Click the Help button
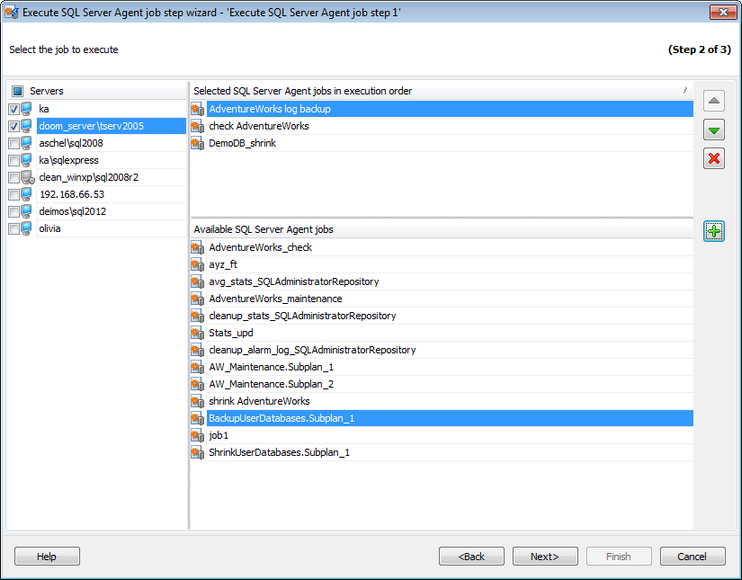Image resolution: width=742 pixels, height=580 pixels. [x=47, y=556]
